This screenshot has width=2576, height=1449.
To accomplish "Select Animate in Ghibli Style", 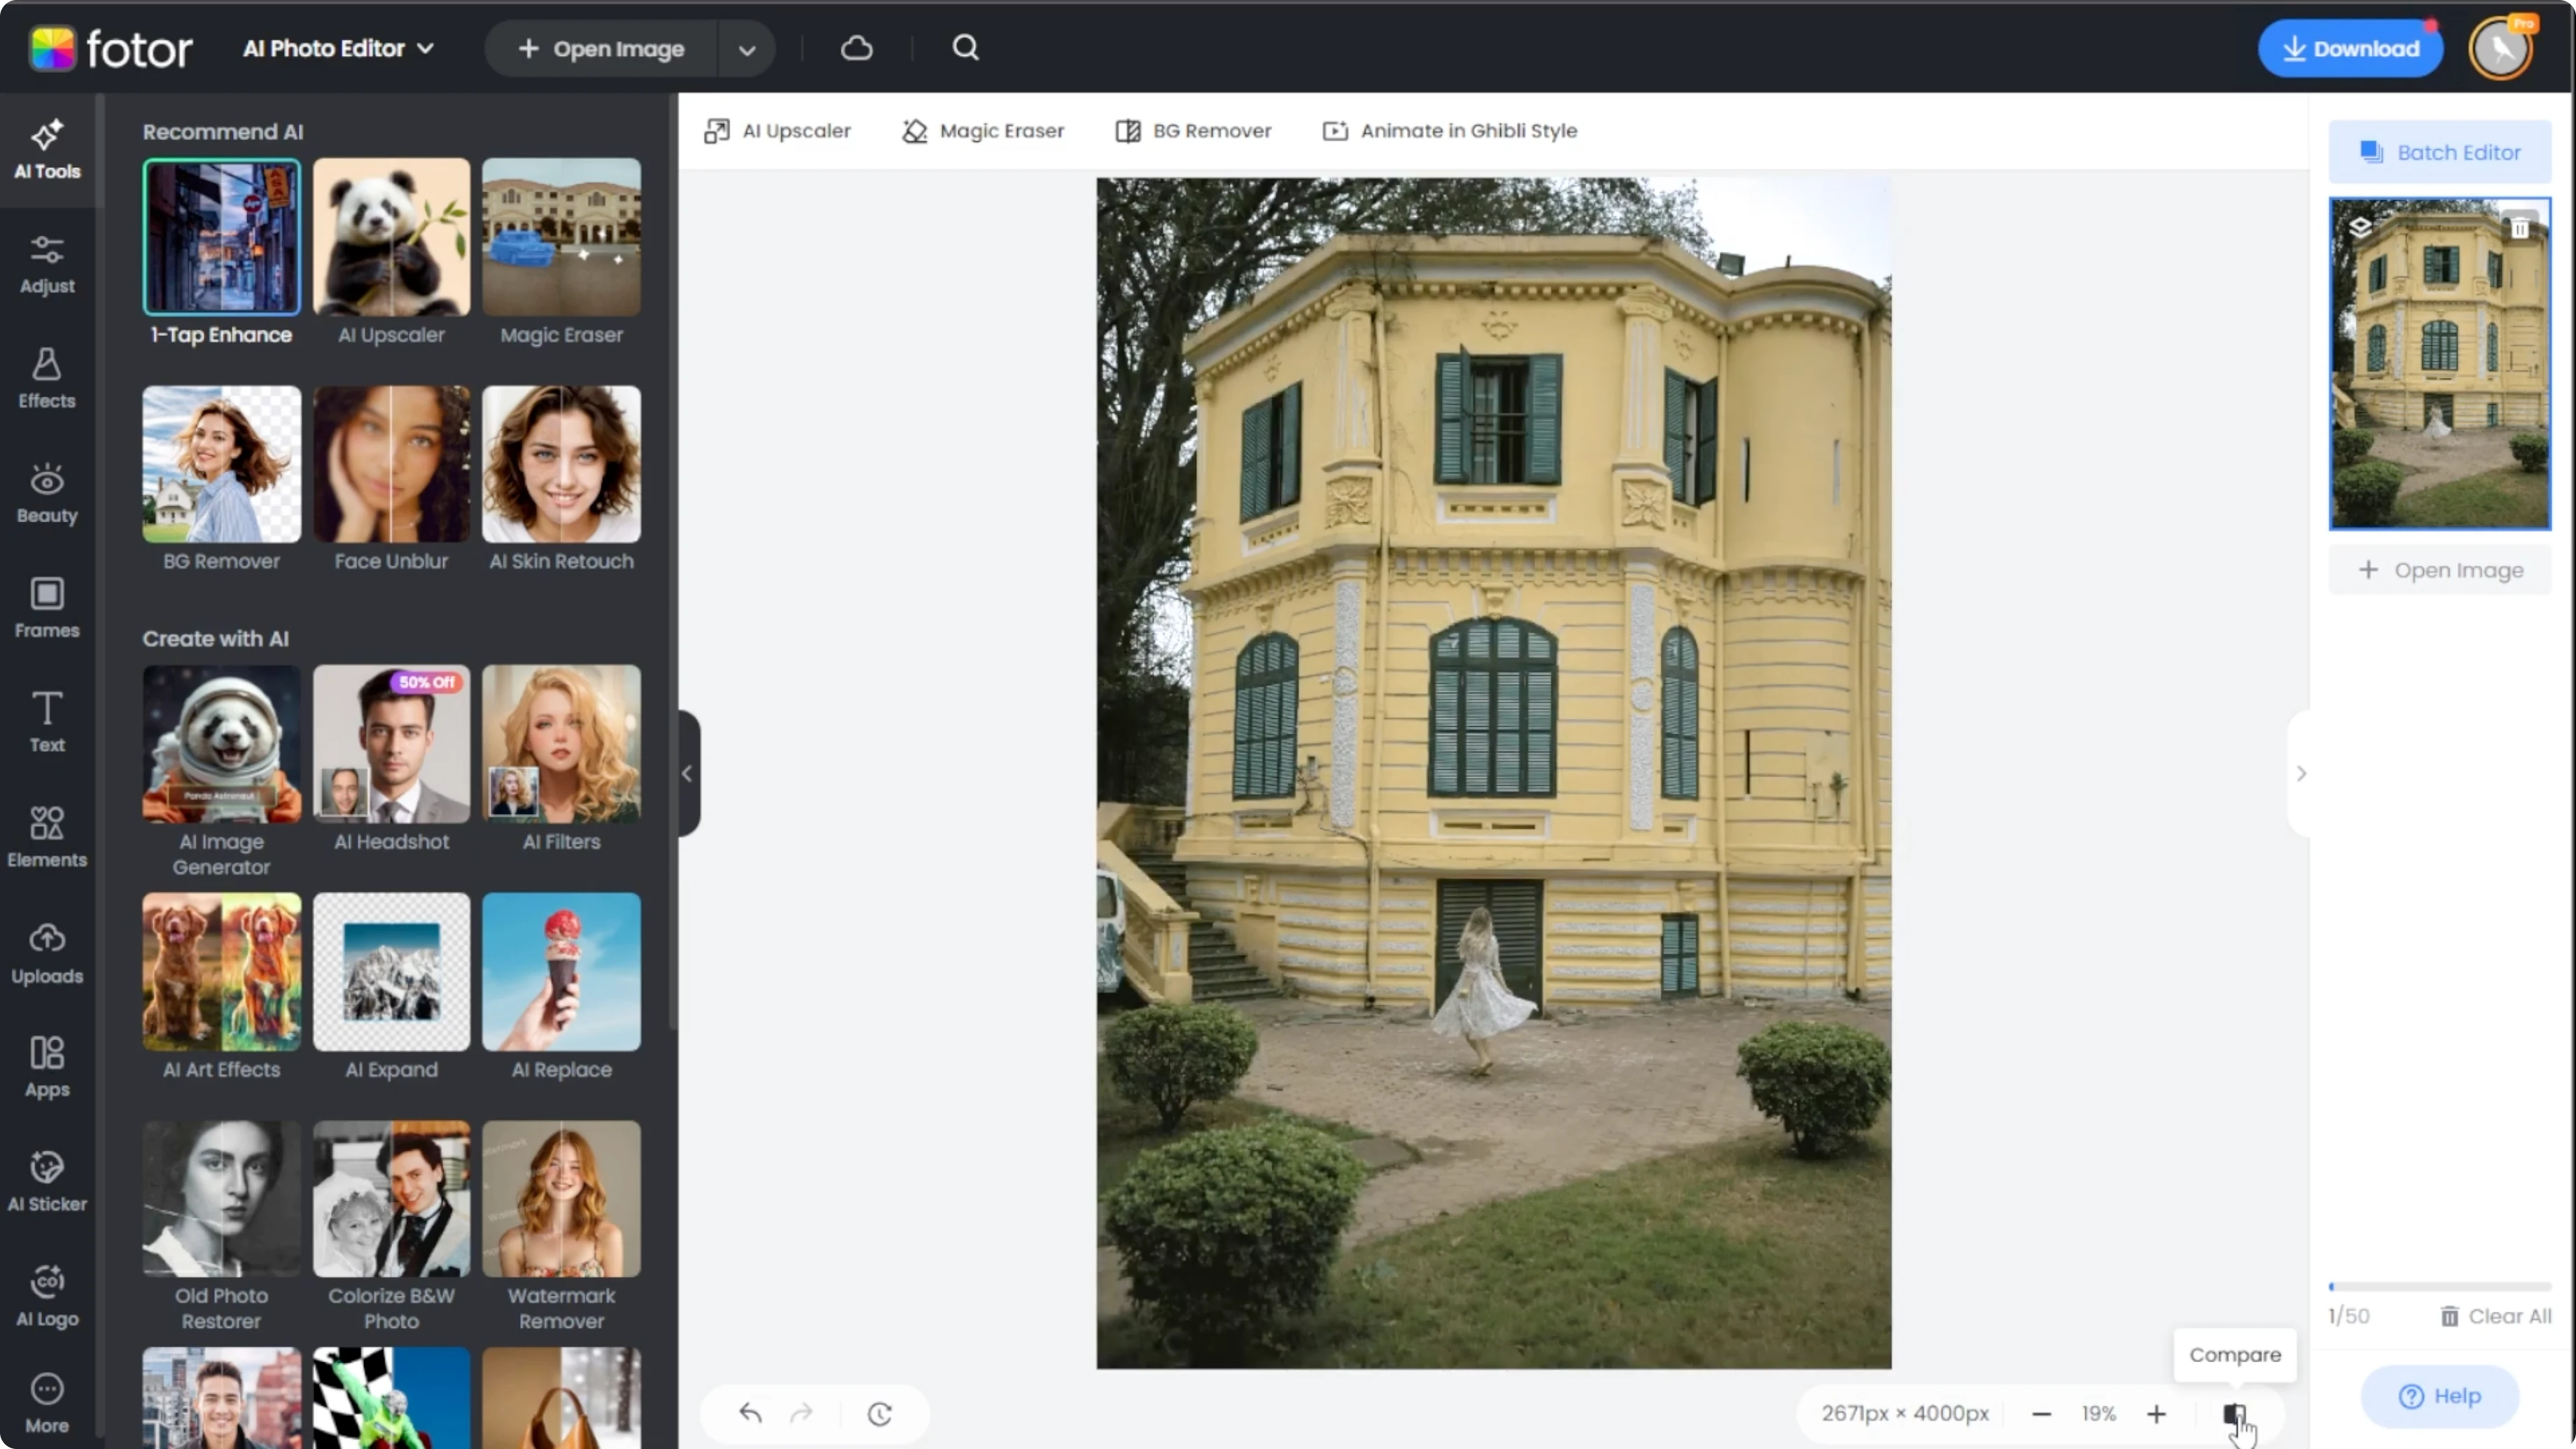I will 1450,131.
